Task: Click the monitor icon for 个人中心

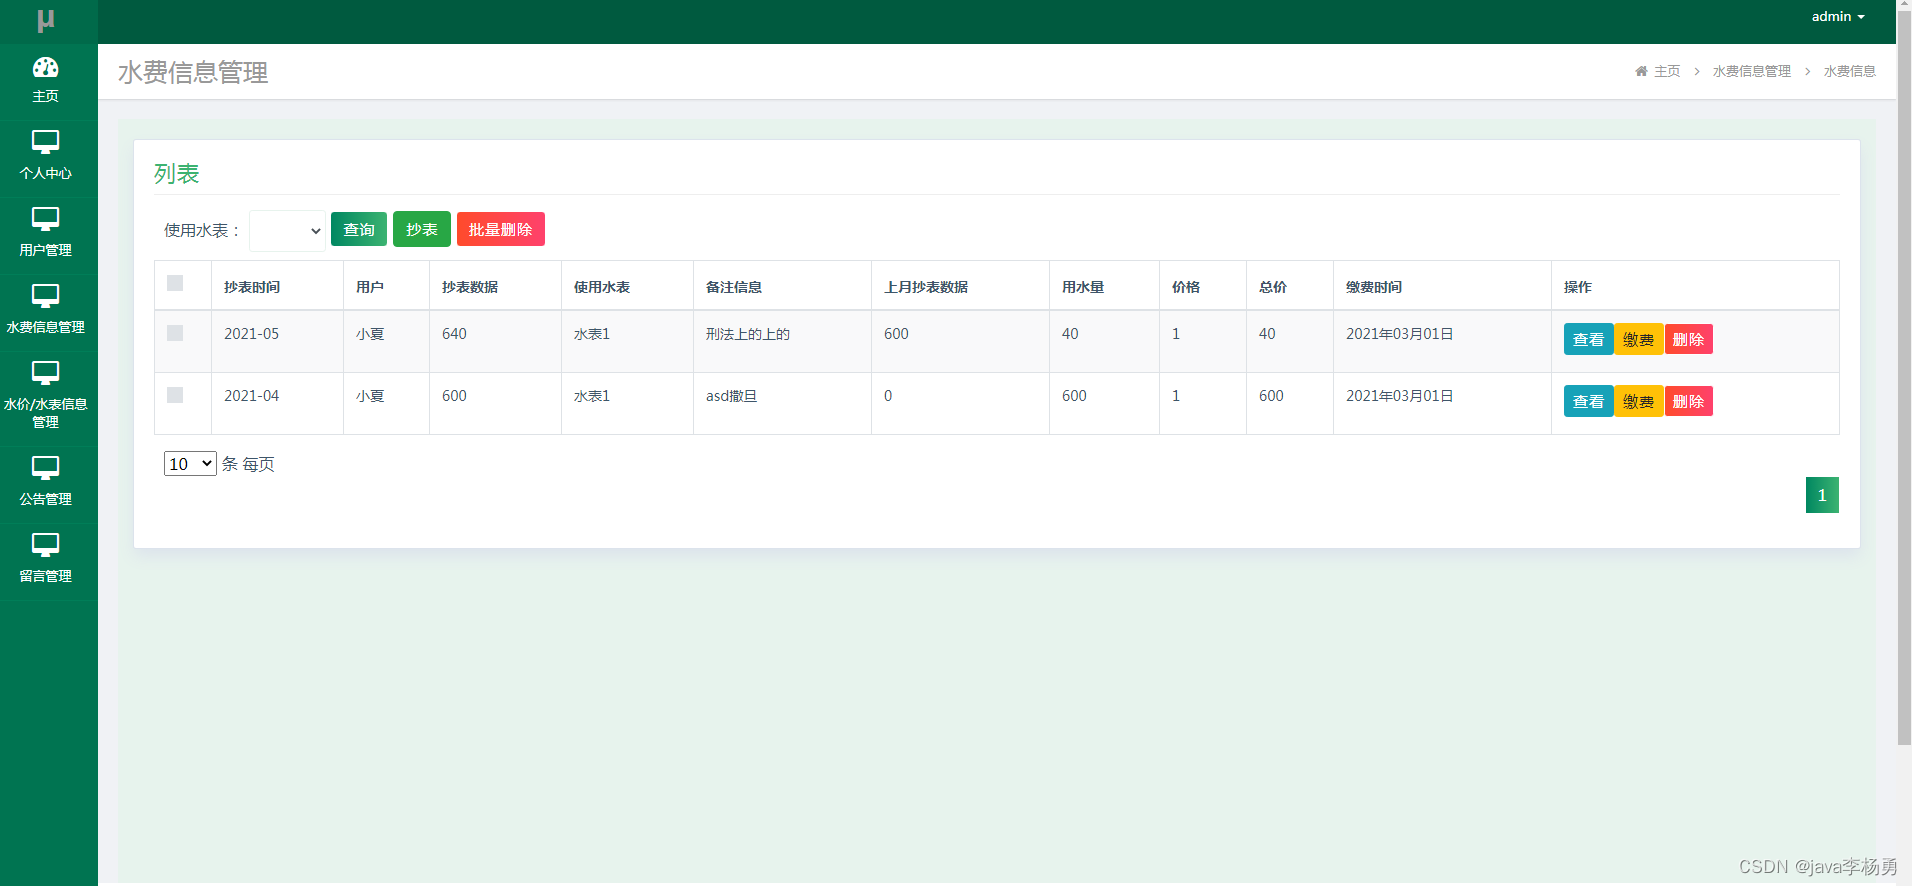Action: tap(46, 141)
